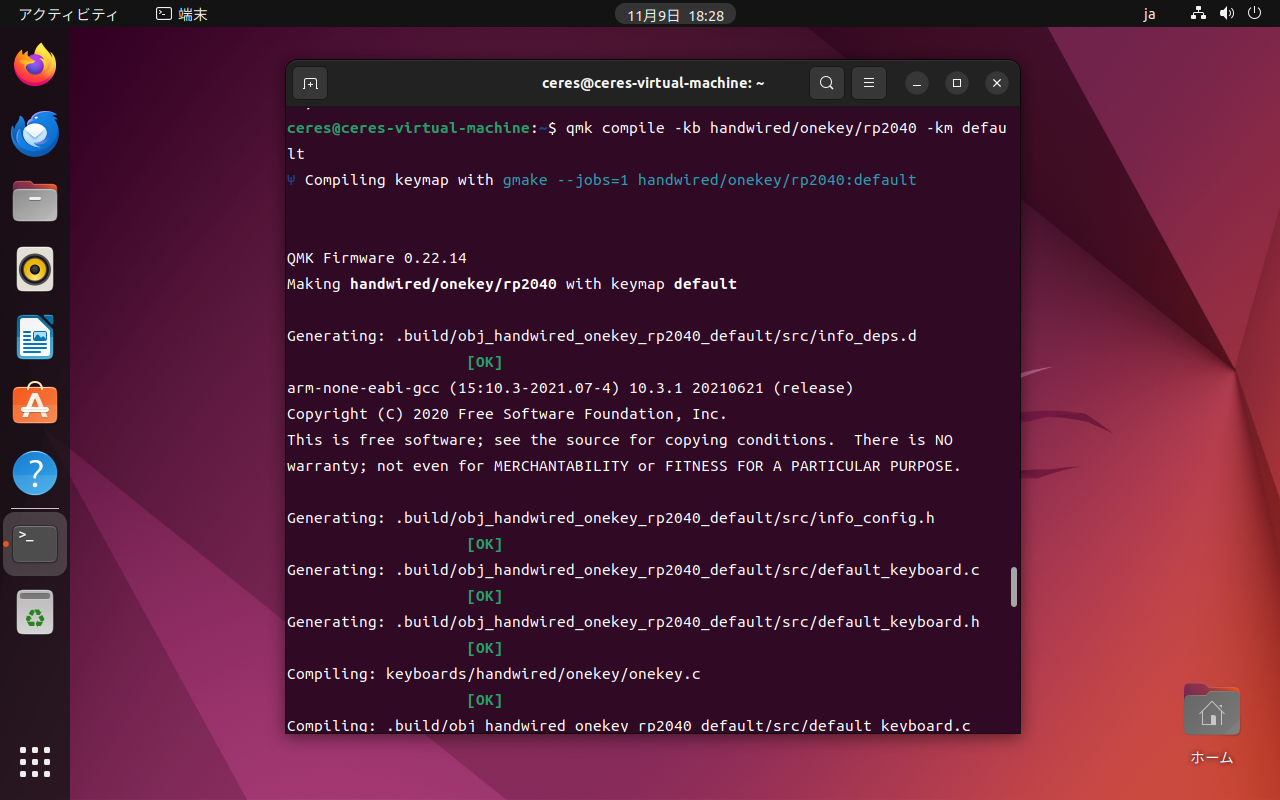Click the terminal title 'ceres@ceres-virtual-machine: ~'
Viewport: 1280px width, 800px height.
click(653, 83)
